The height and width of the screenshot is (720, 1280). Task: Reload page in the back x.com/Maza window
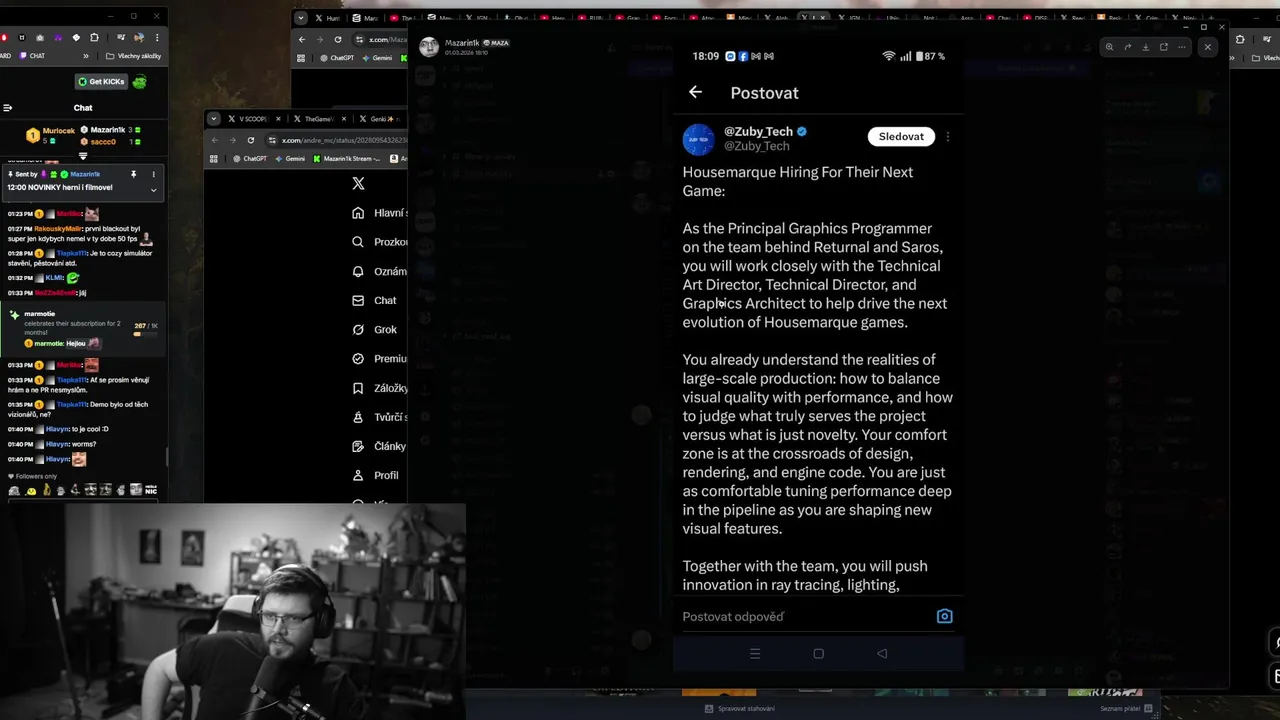tap(338, 39)
